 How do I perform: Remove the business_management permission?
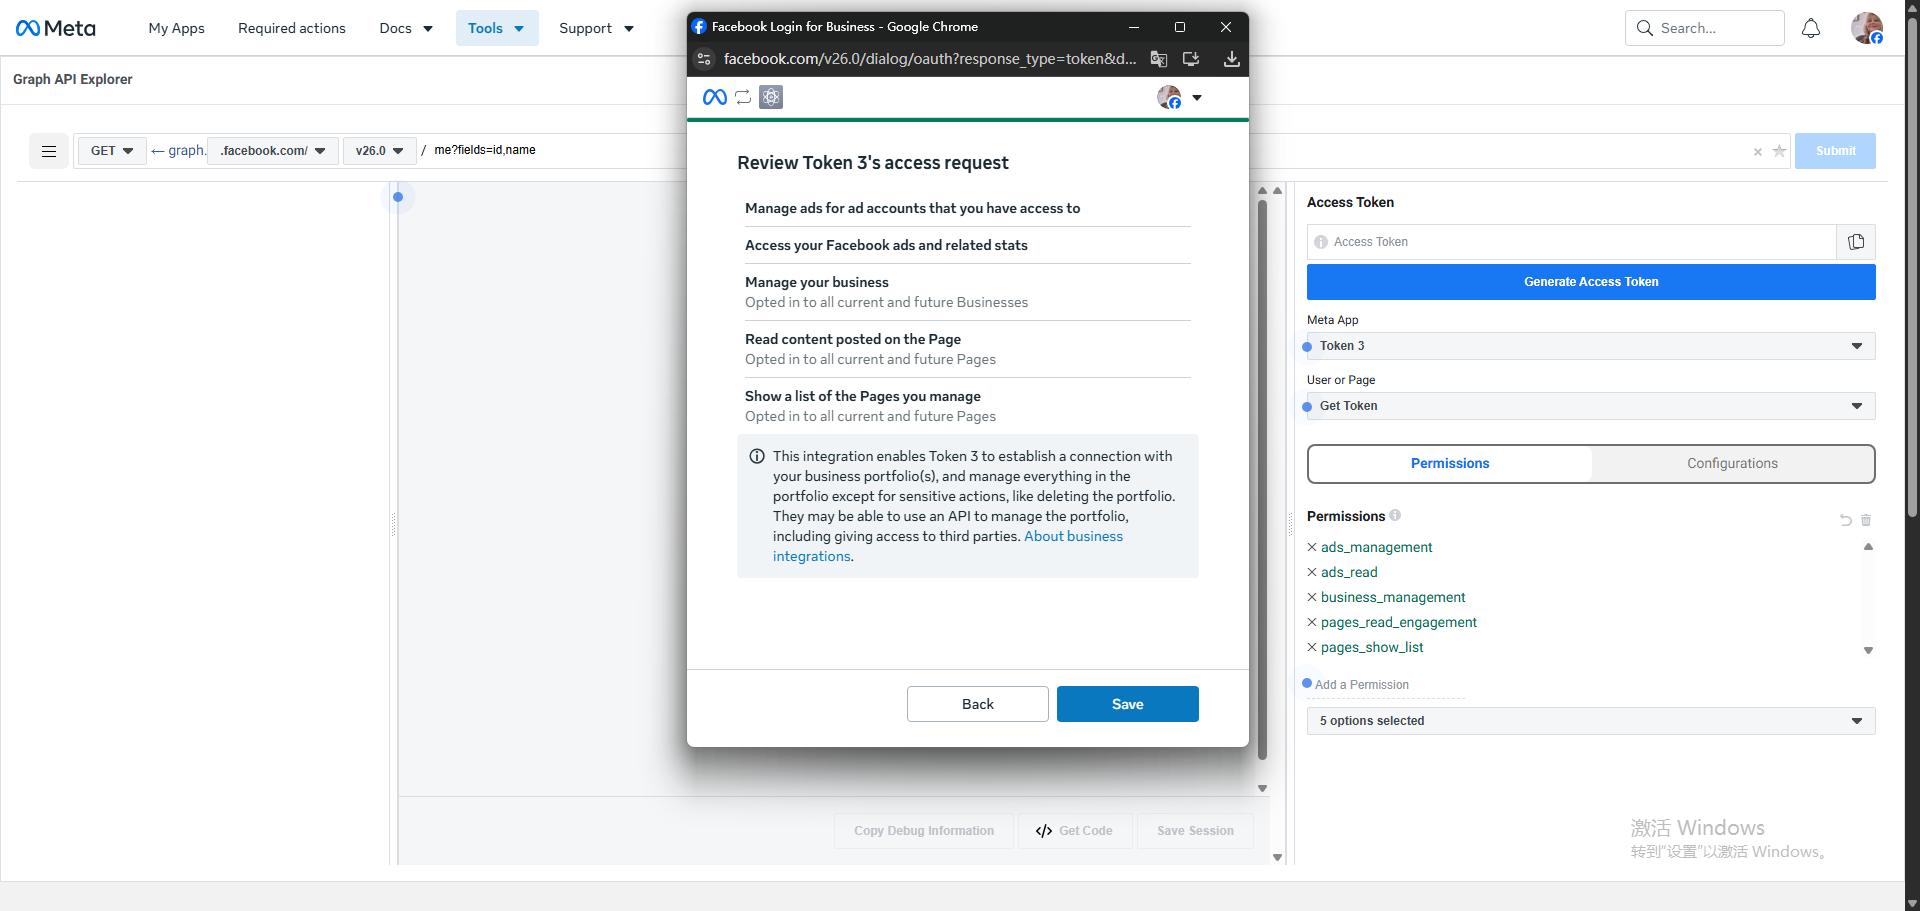1312,597
